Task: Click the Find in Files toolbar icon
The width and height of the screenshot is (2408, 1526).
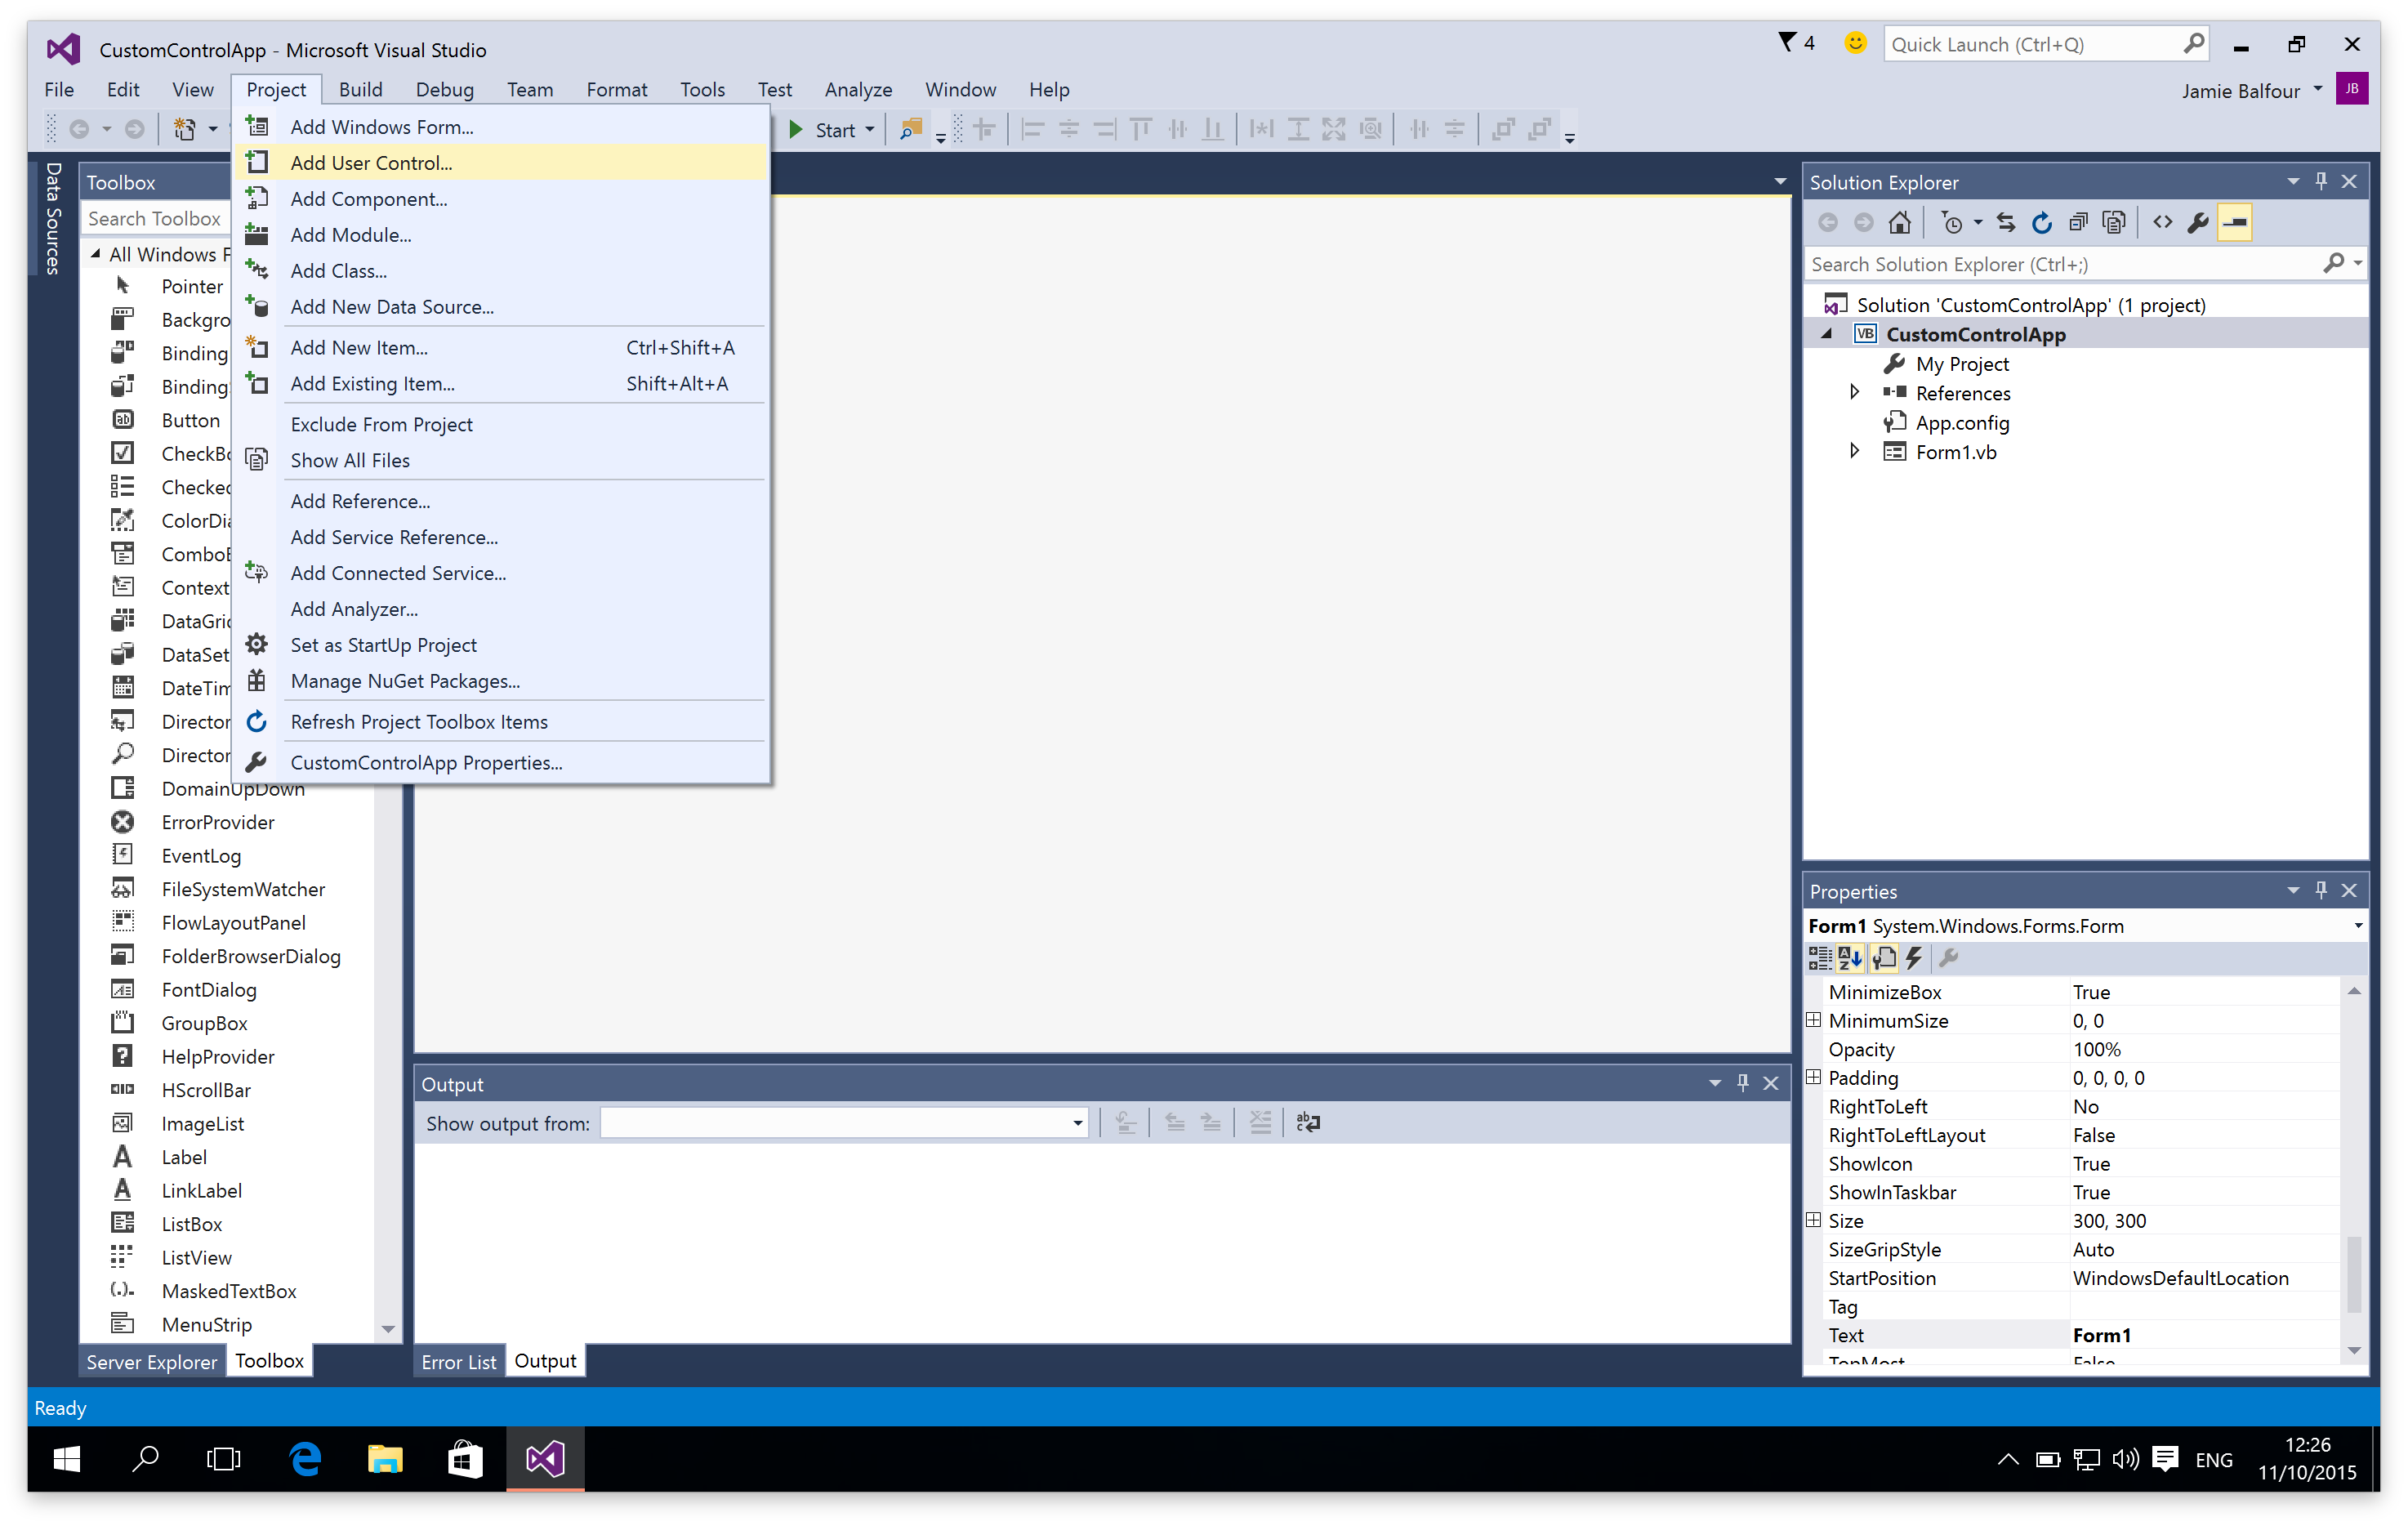Action: coord(910,129)
